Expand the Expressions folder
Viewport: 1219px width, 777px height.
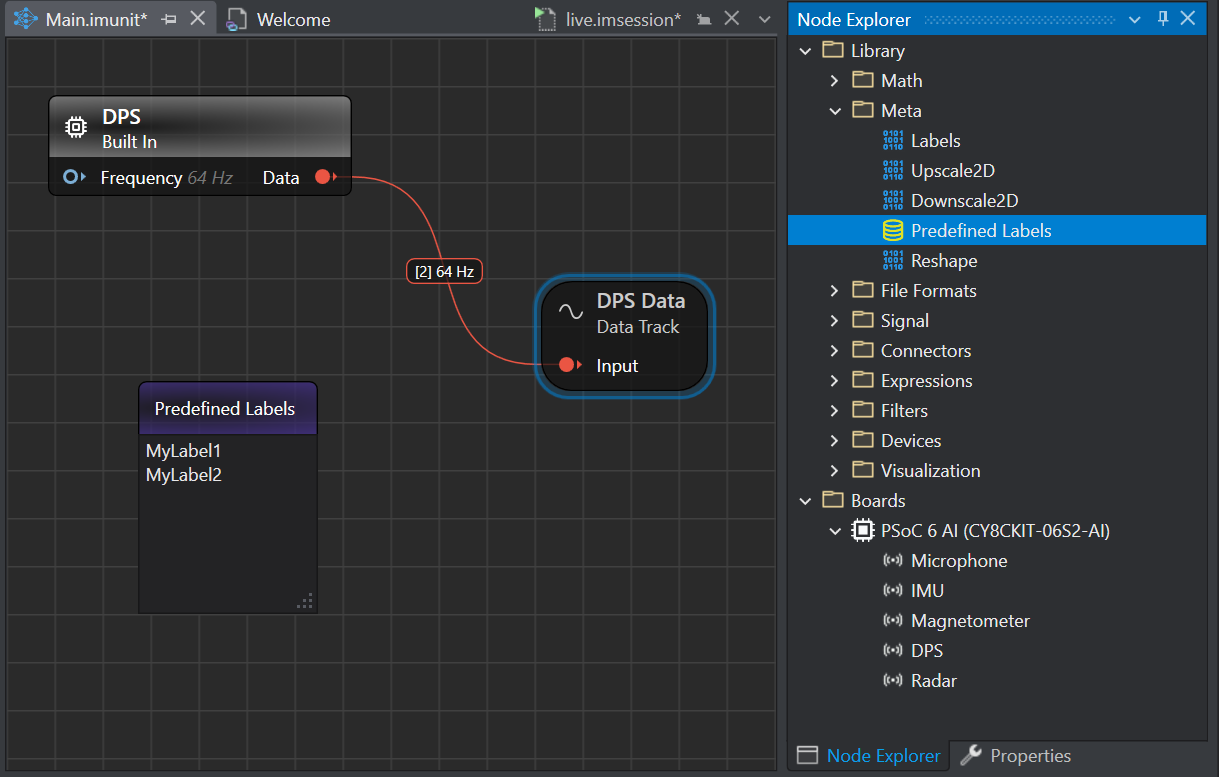coord(835,381)
